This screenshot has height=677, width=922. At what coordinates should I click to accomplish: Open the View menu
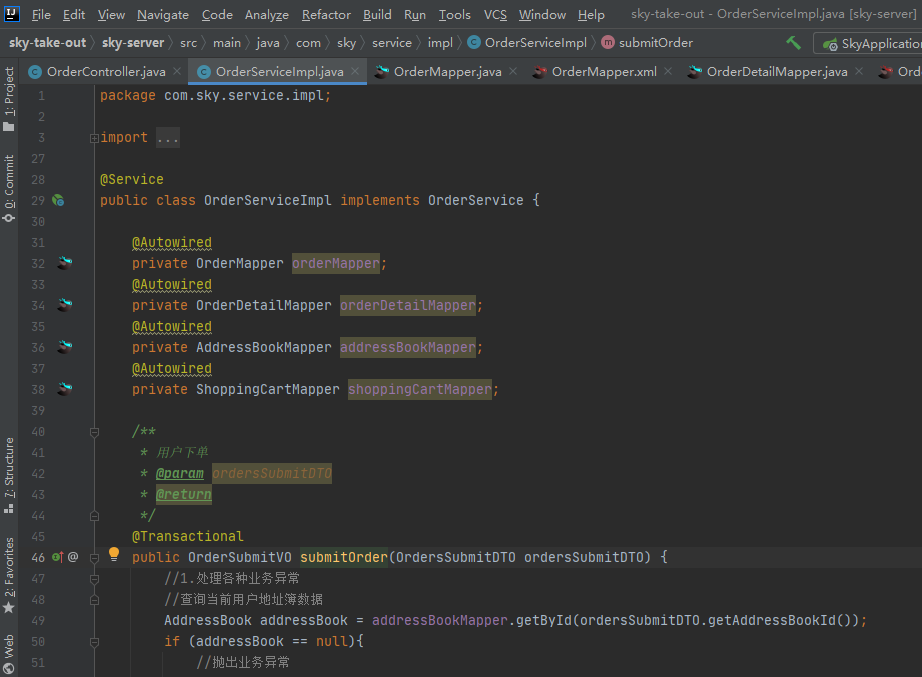(111, 15)
